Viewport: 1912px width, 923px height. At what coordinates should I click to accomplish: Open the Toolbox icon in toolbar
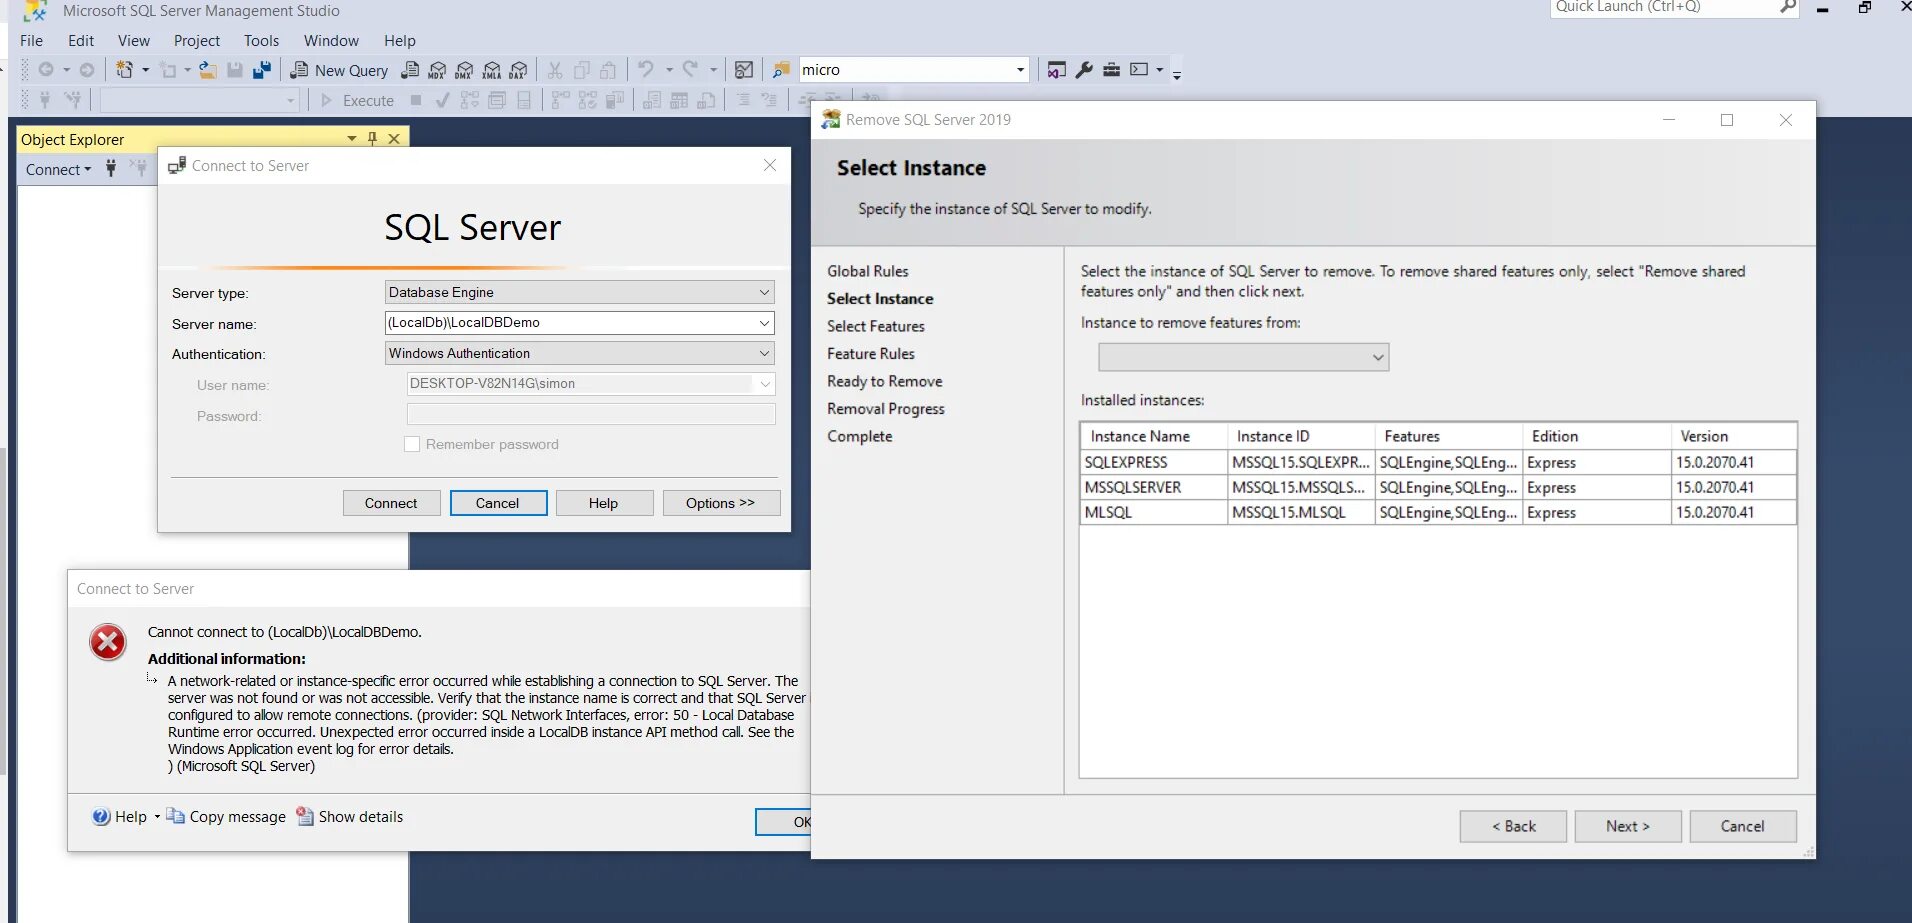click(x=1111, y=70)
